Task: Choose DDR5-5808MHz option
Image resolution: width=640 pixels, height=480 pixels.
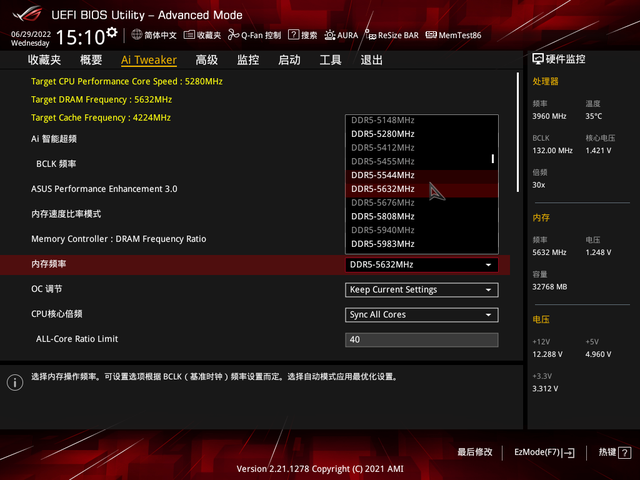Action: (422, 217)
